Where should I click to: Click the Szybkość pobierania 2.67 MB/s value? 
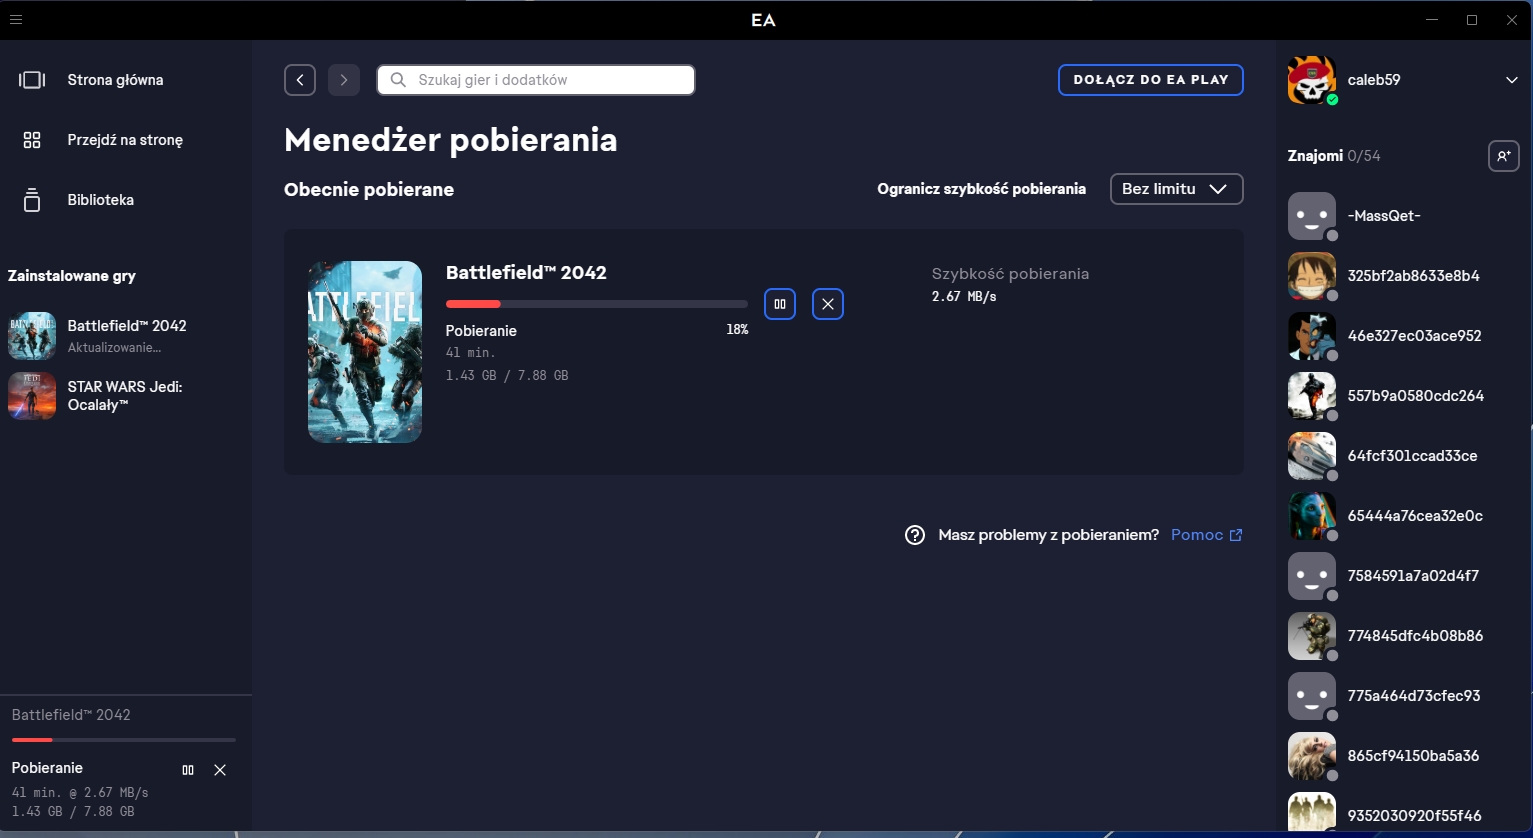[964, 297]
